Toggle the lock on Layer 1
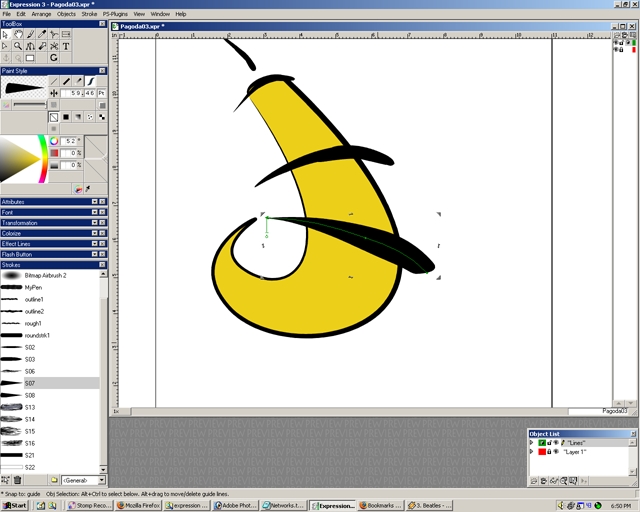The image size is (640, 512). click(549, 452)
